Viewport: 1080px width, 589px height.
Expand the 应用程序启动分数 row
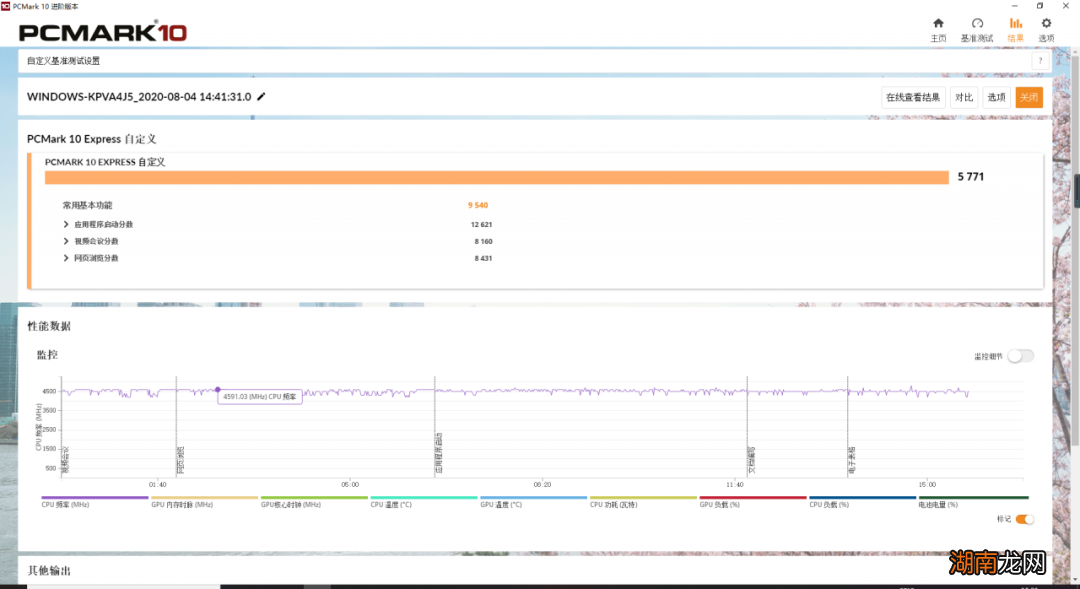[x=66, y=224]
